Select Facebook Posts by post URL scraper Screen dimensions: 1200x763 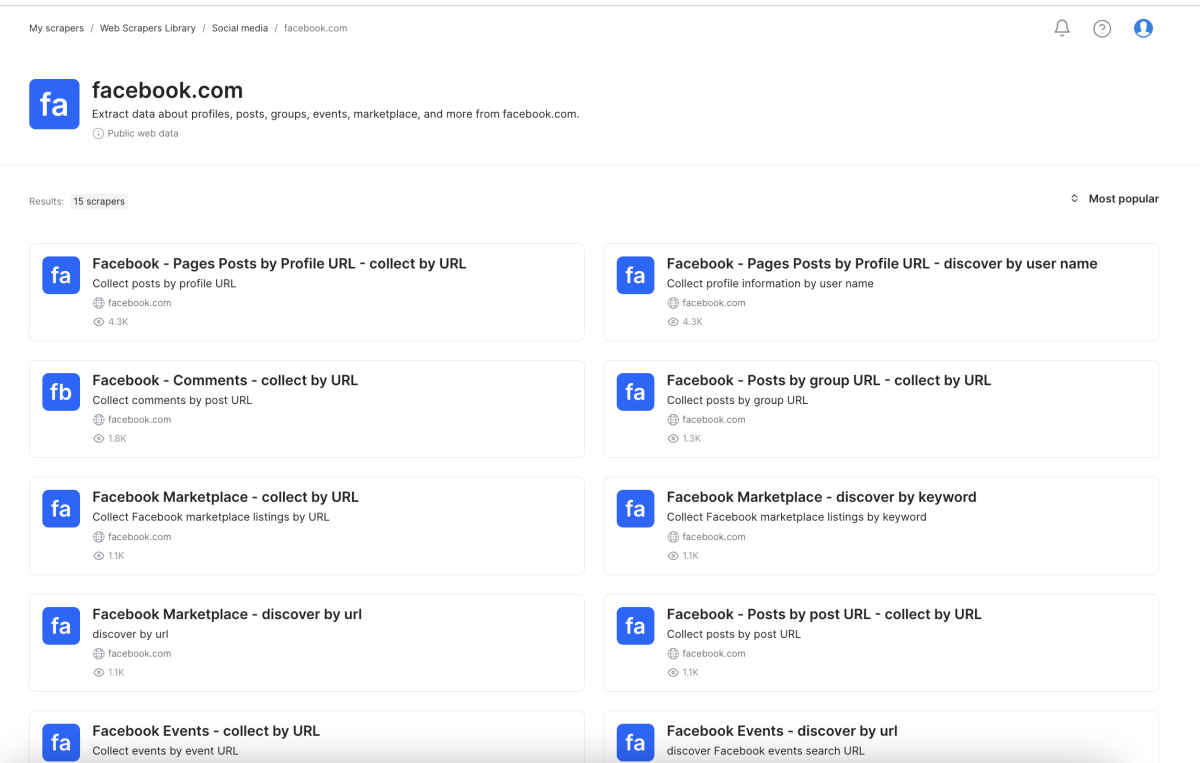823,614
